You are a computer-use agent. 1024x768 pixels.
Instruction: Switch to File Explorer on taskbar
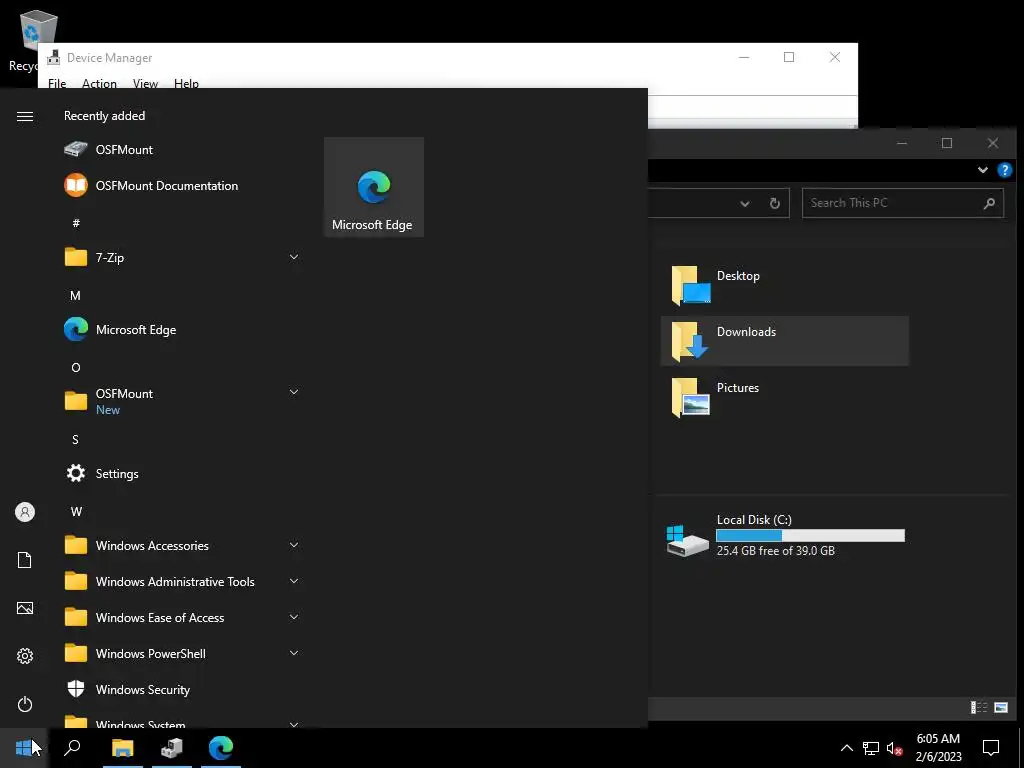pos(122,748)
